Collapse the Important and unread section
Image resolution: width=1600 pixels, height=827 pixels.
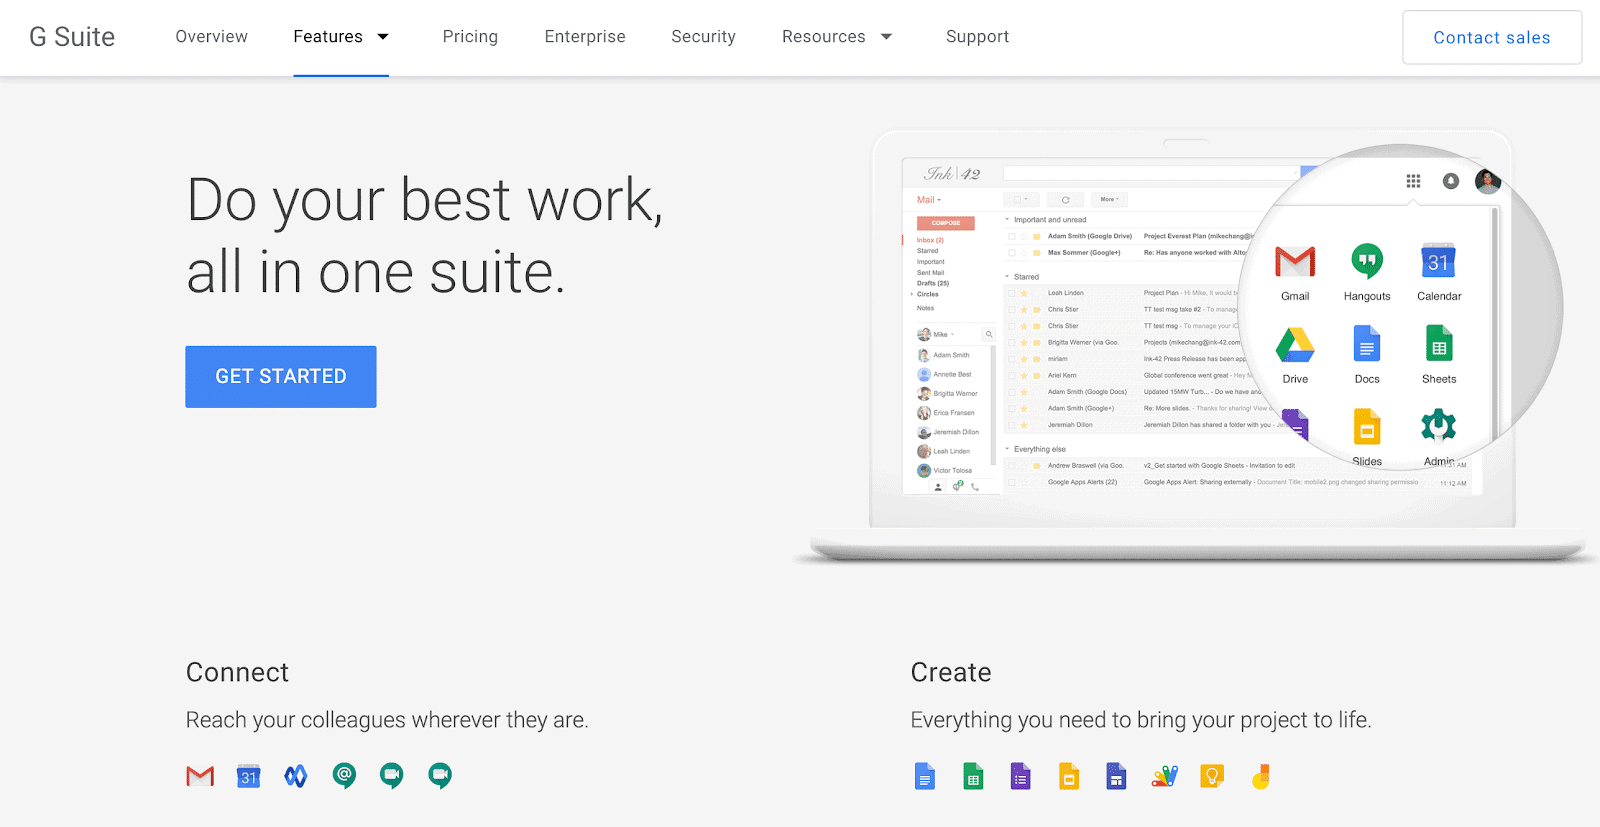pos(1007,220)
